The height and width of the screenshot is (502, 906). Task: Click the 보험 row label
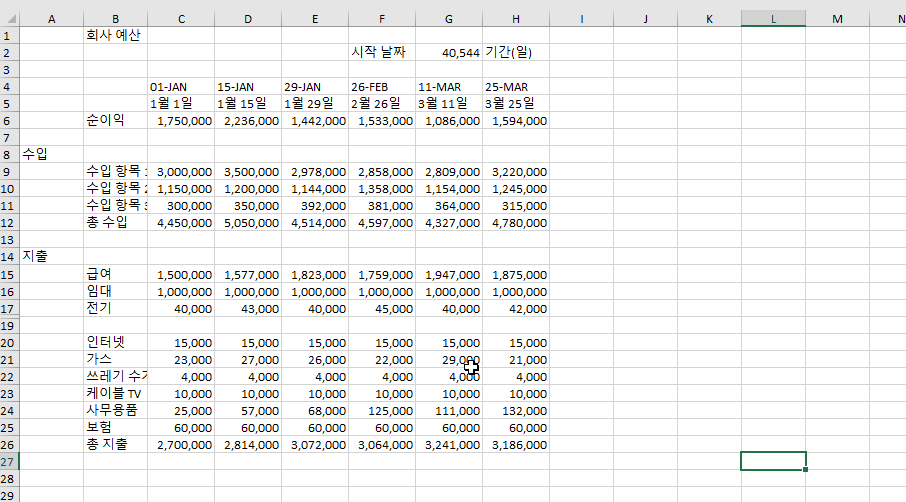115,427
